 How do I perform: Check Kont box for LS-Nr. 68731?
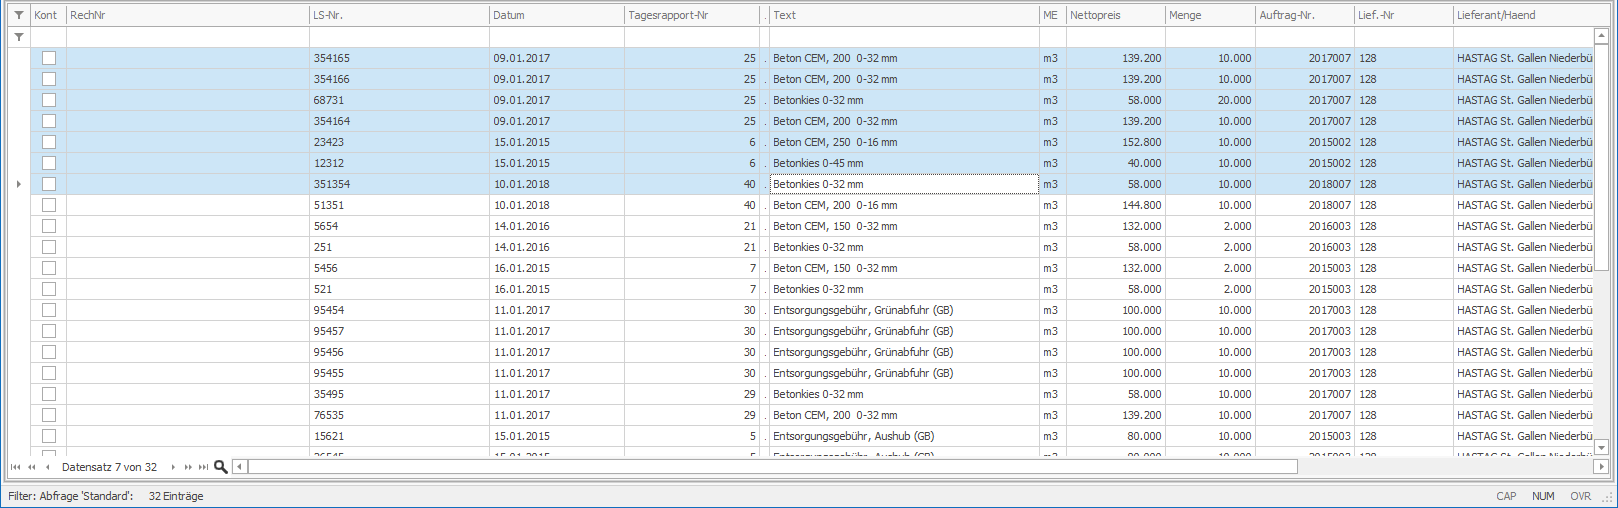pyautogui.click(x=48, y=100)
